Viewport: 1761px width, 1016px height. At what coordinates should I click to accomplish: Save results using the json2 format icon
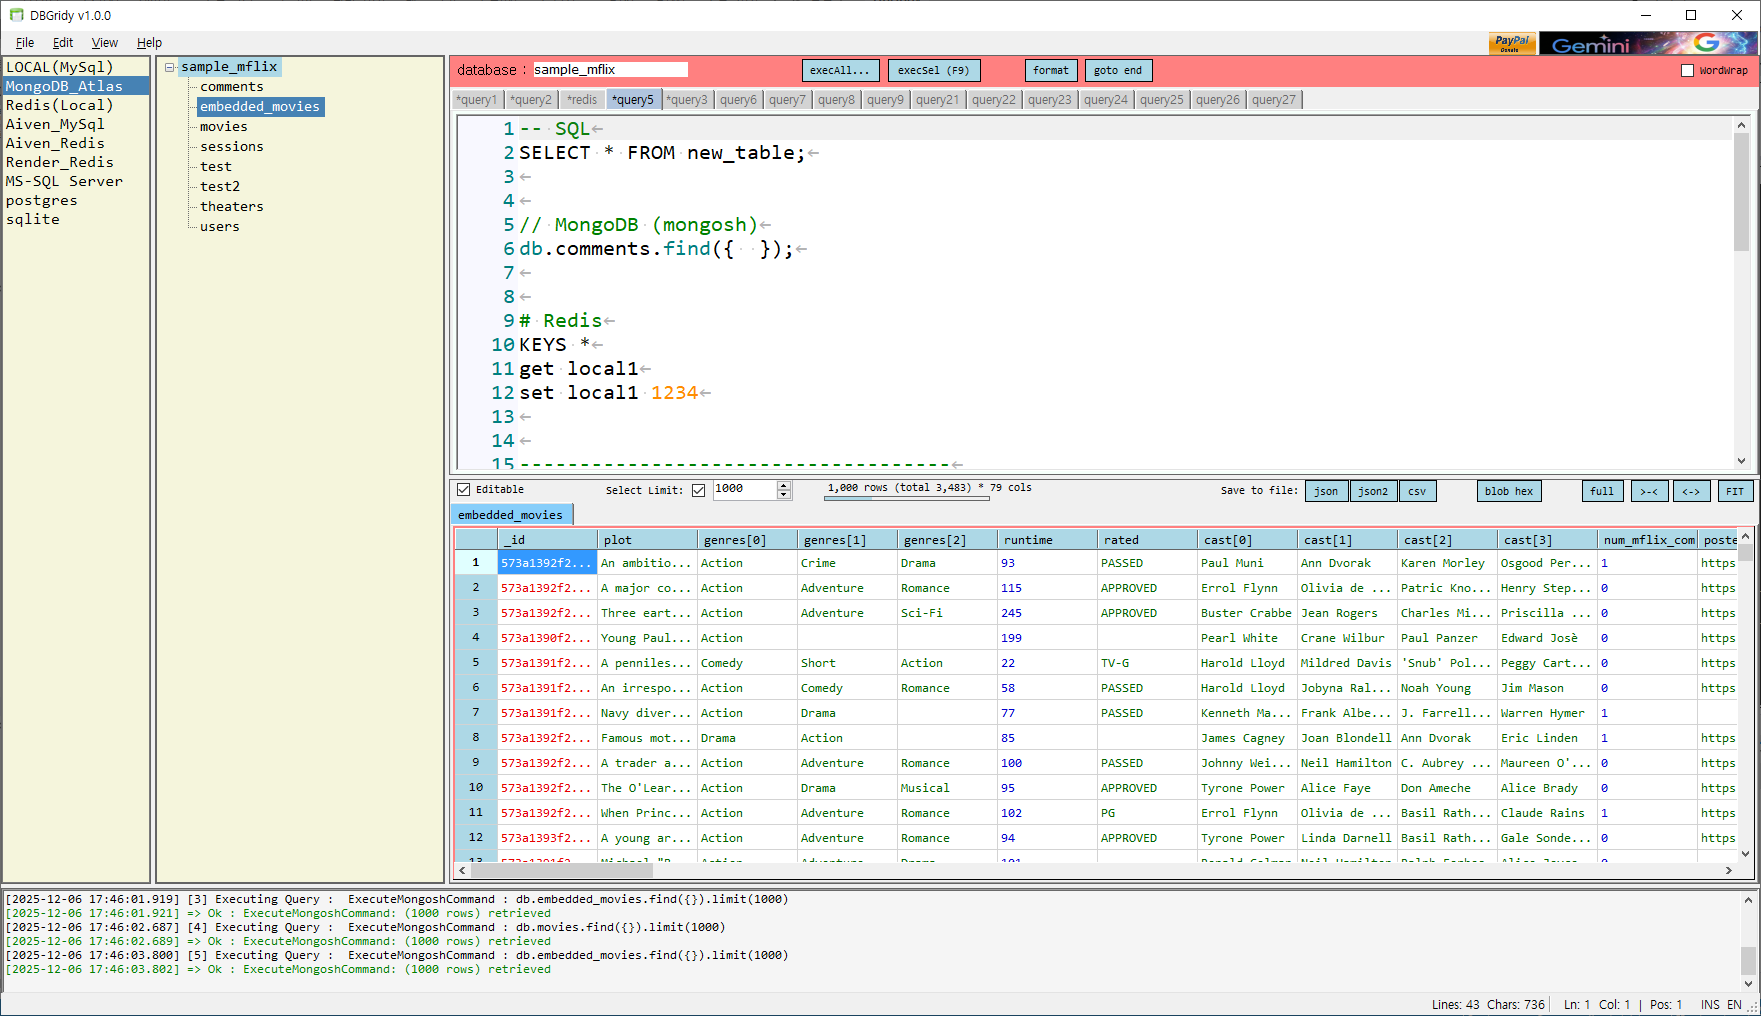1373,491
